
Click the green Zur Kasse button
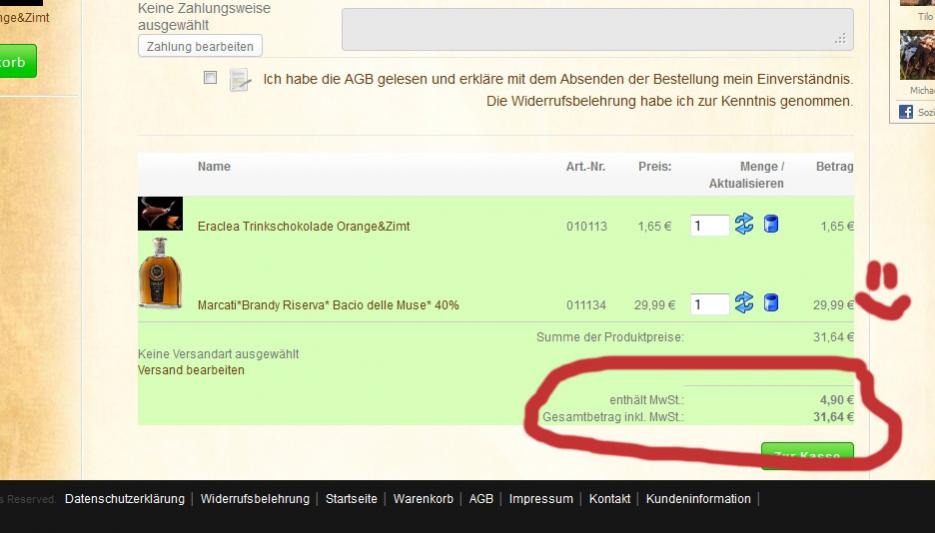(807, 455)
